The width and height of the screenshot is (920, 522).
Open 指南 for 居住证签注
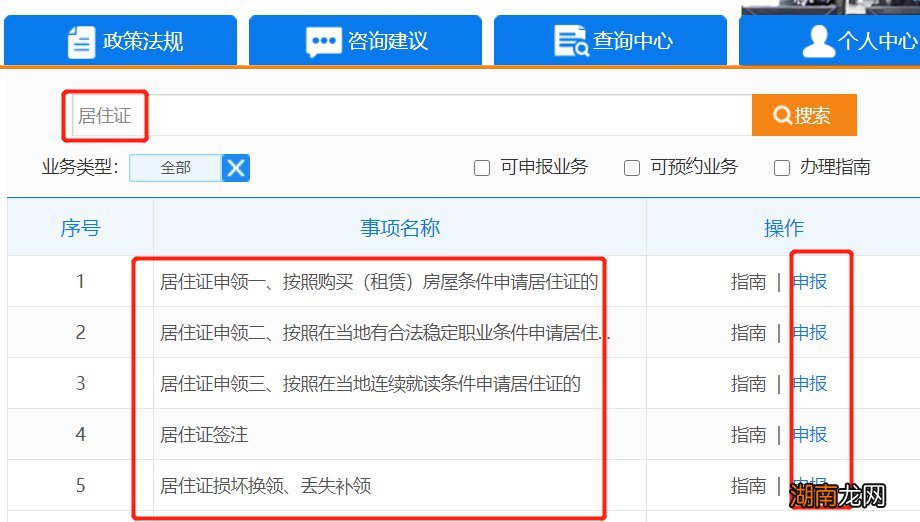[x=749, y=435]
